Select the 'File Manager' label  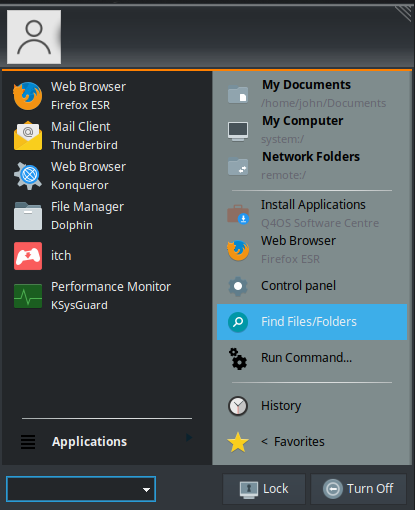click(87, 207)
